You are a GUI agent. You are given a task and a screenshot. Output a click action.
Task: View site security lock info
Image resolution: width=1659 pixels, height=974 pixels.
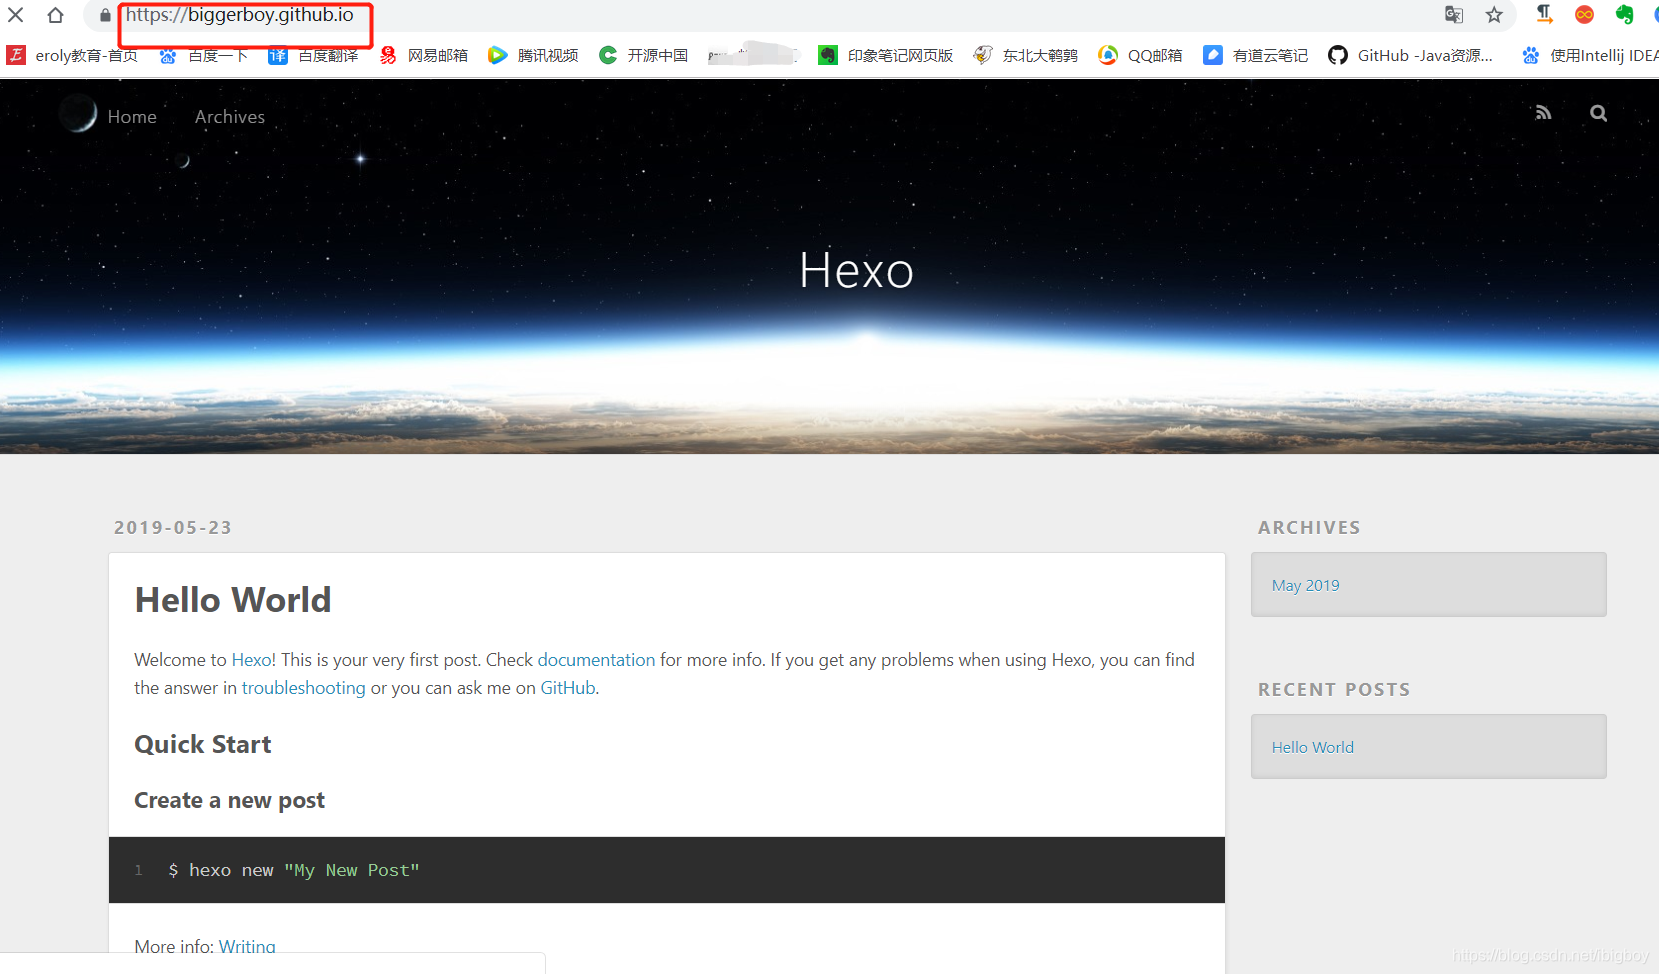pyautogui.click(x=105, y=15)
